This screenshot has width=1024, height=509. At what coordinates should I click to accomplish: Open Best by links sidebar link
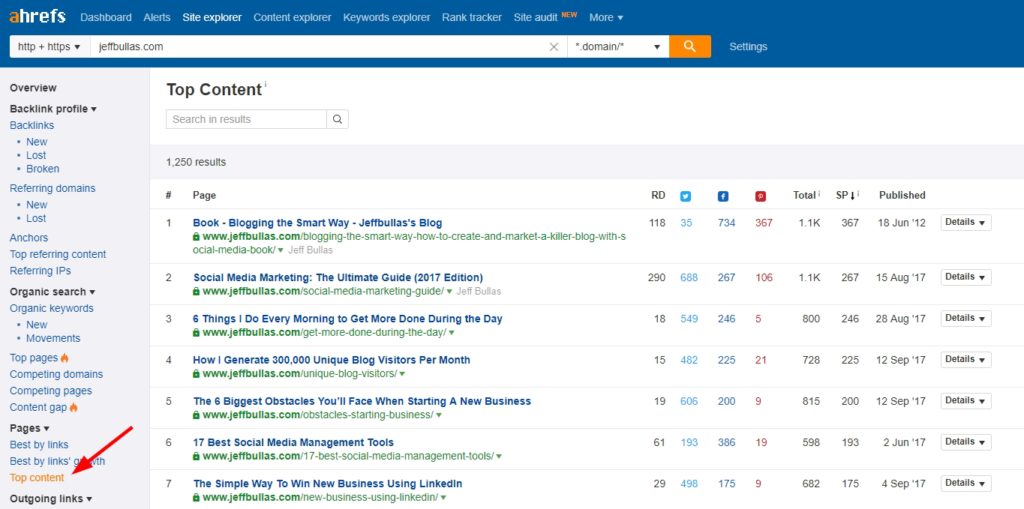pos(39,444)
